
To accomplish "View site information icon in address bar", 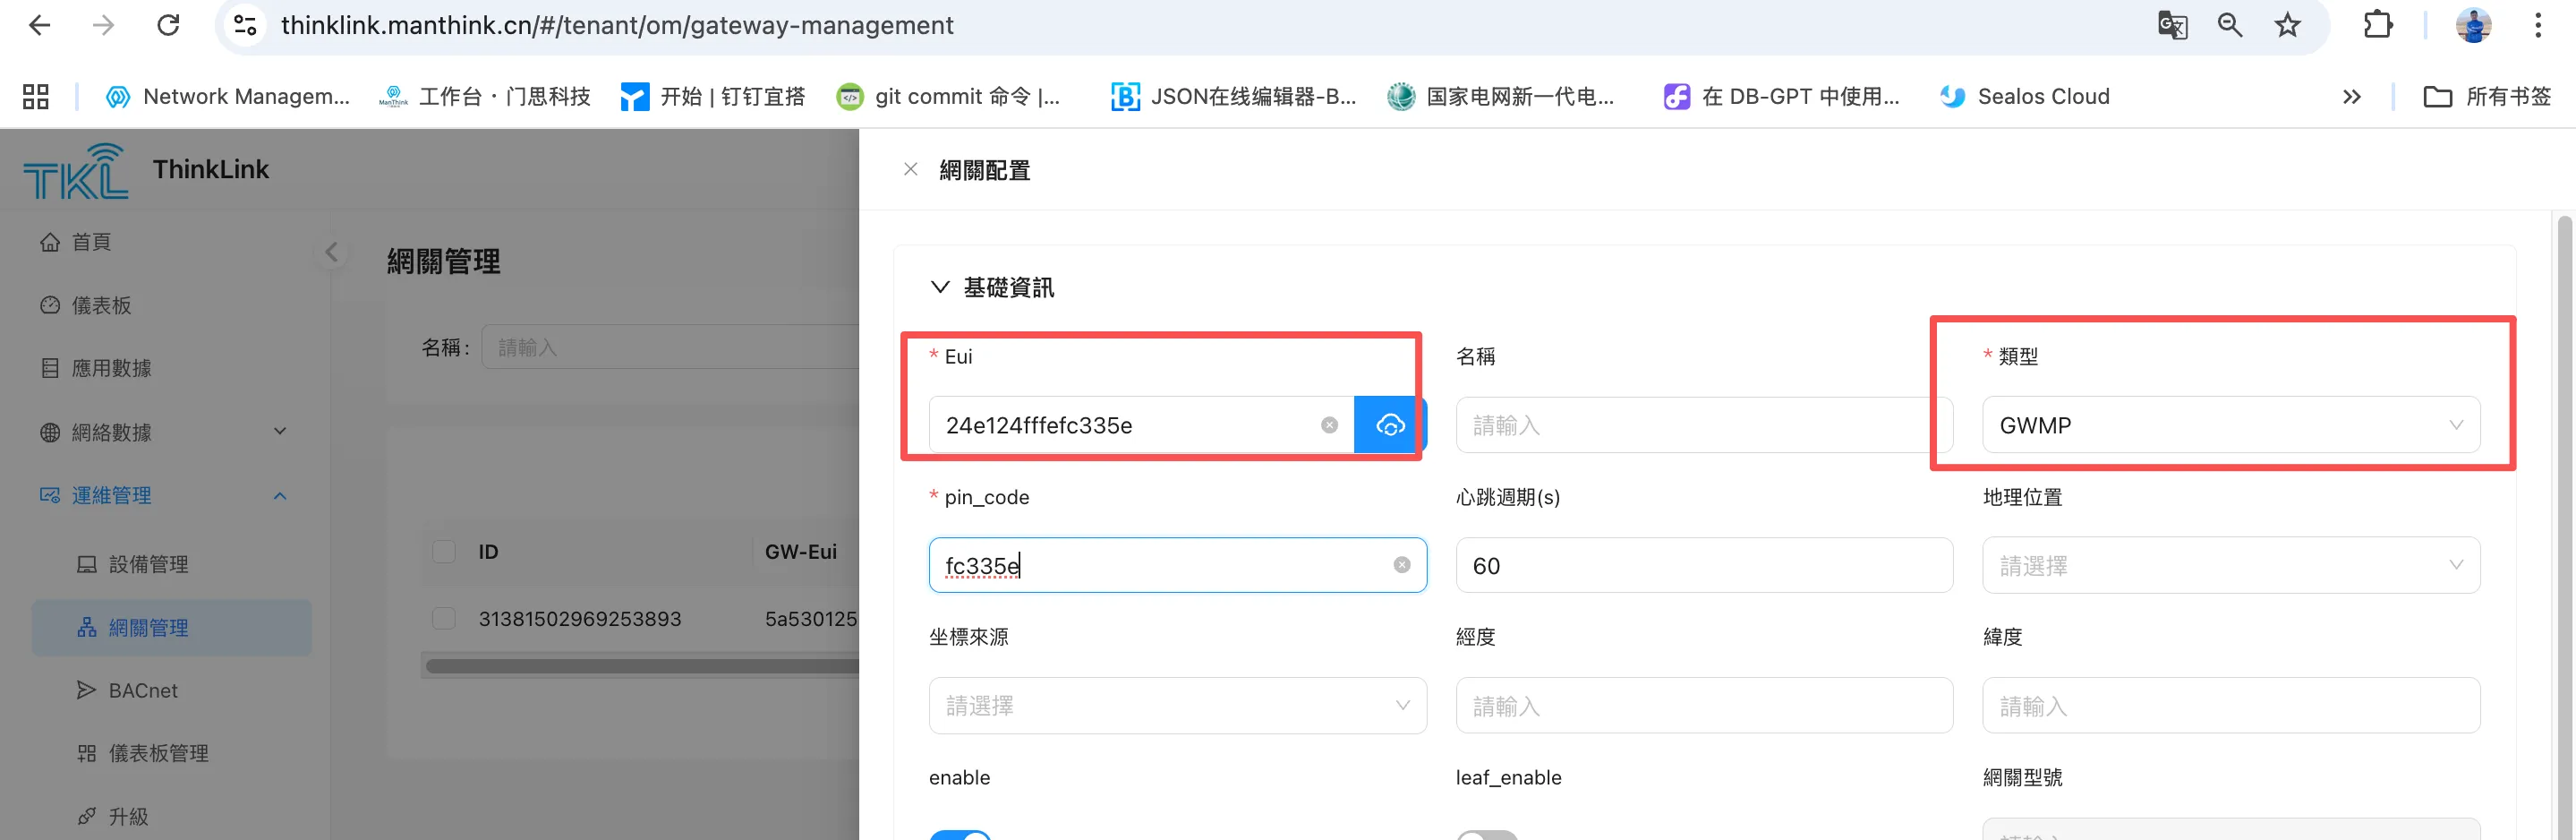I will 245,25.
